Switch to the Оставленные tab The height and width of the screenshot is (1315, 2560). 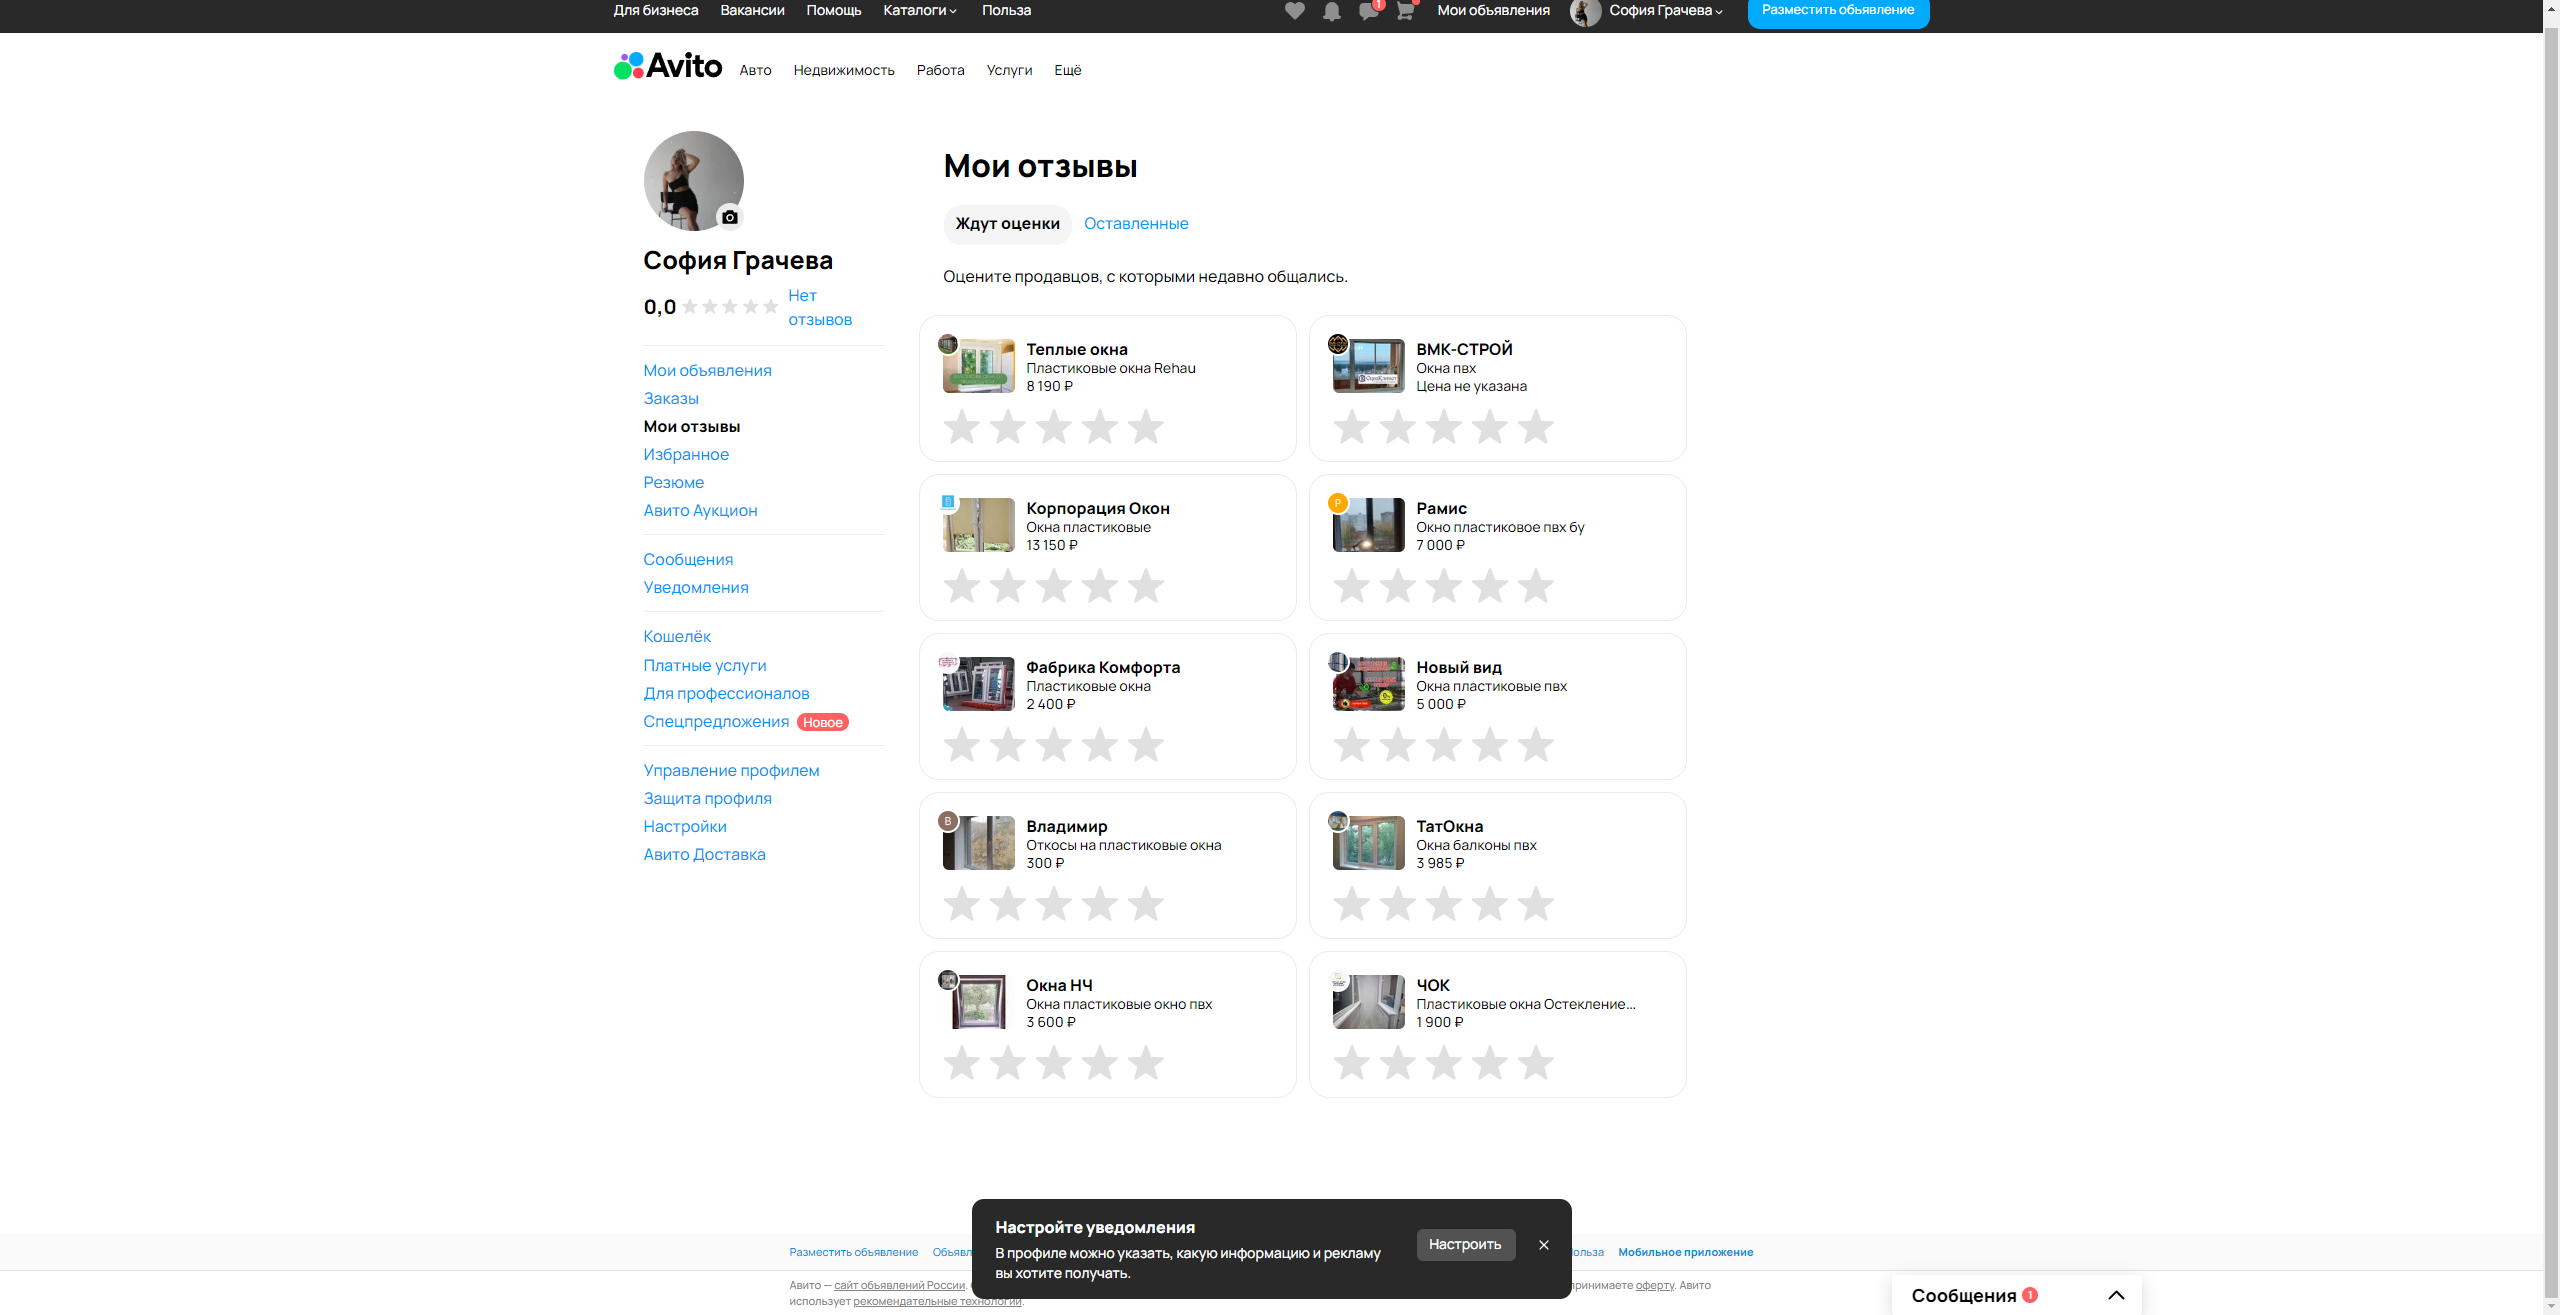pos(1136,224)
